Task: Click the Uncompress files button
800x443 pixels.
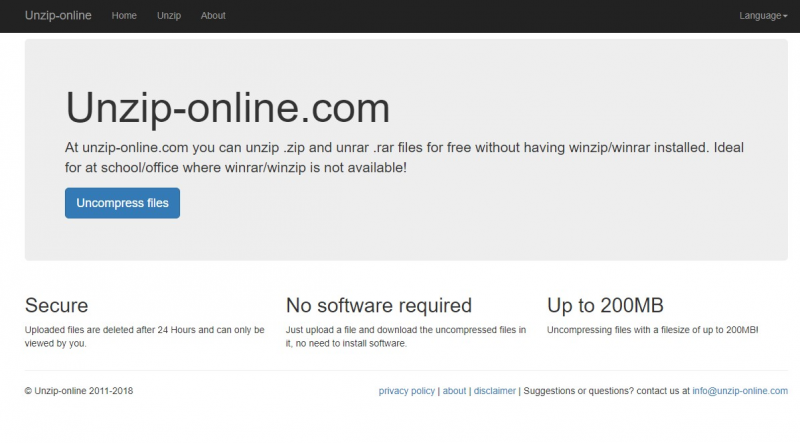Action: point(122,203)
